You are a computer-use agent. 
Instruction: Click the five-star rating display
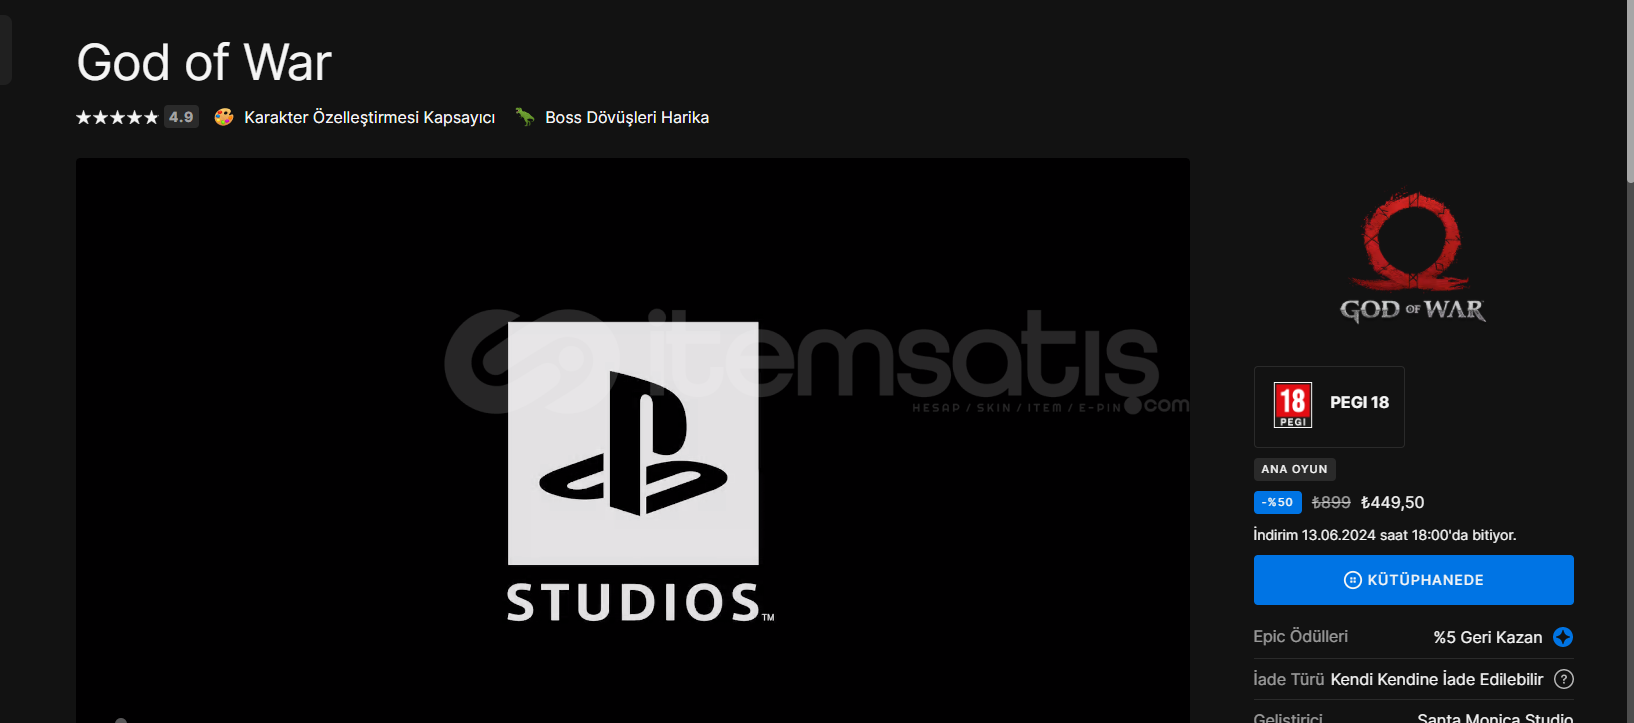117,117
